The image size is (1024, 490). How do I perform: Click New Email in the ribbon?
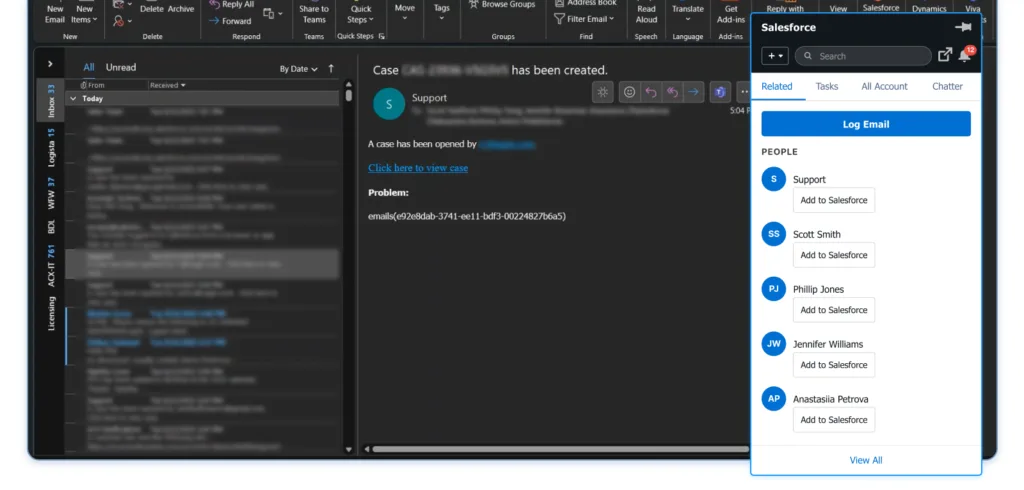tap(55, 14)
